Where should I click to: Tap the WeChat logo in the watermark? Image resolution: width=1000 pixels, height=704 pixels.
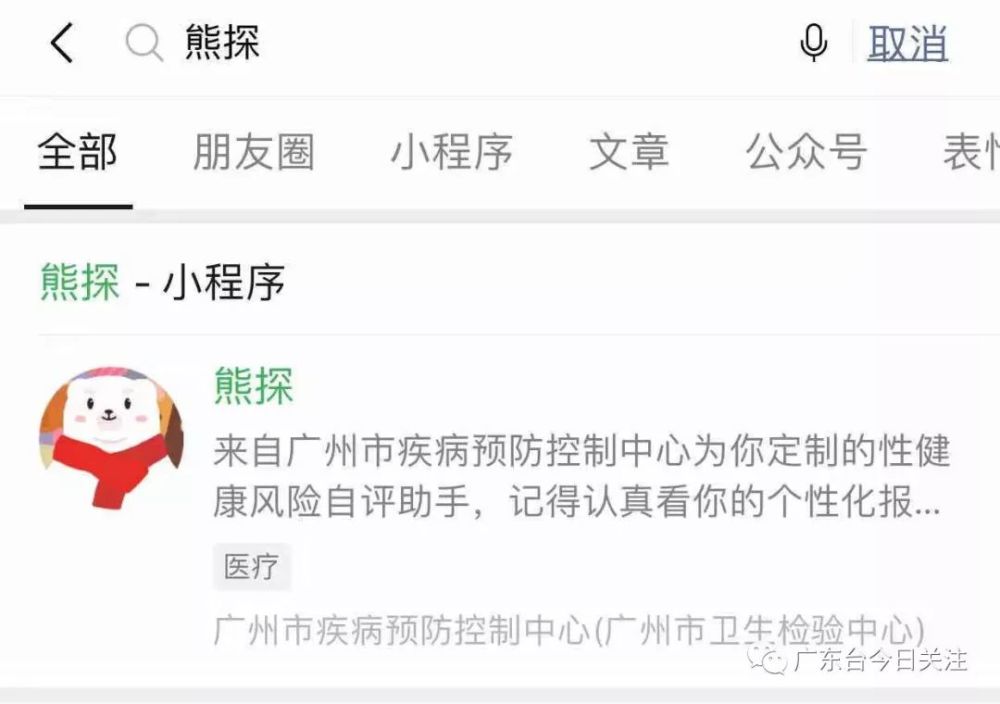pos(768,660)
